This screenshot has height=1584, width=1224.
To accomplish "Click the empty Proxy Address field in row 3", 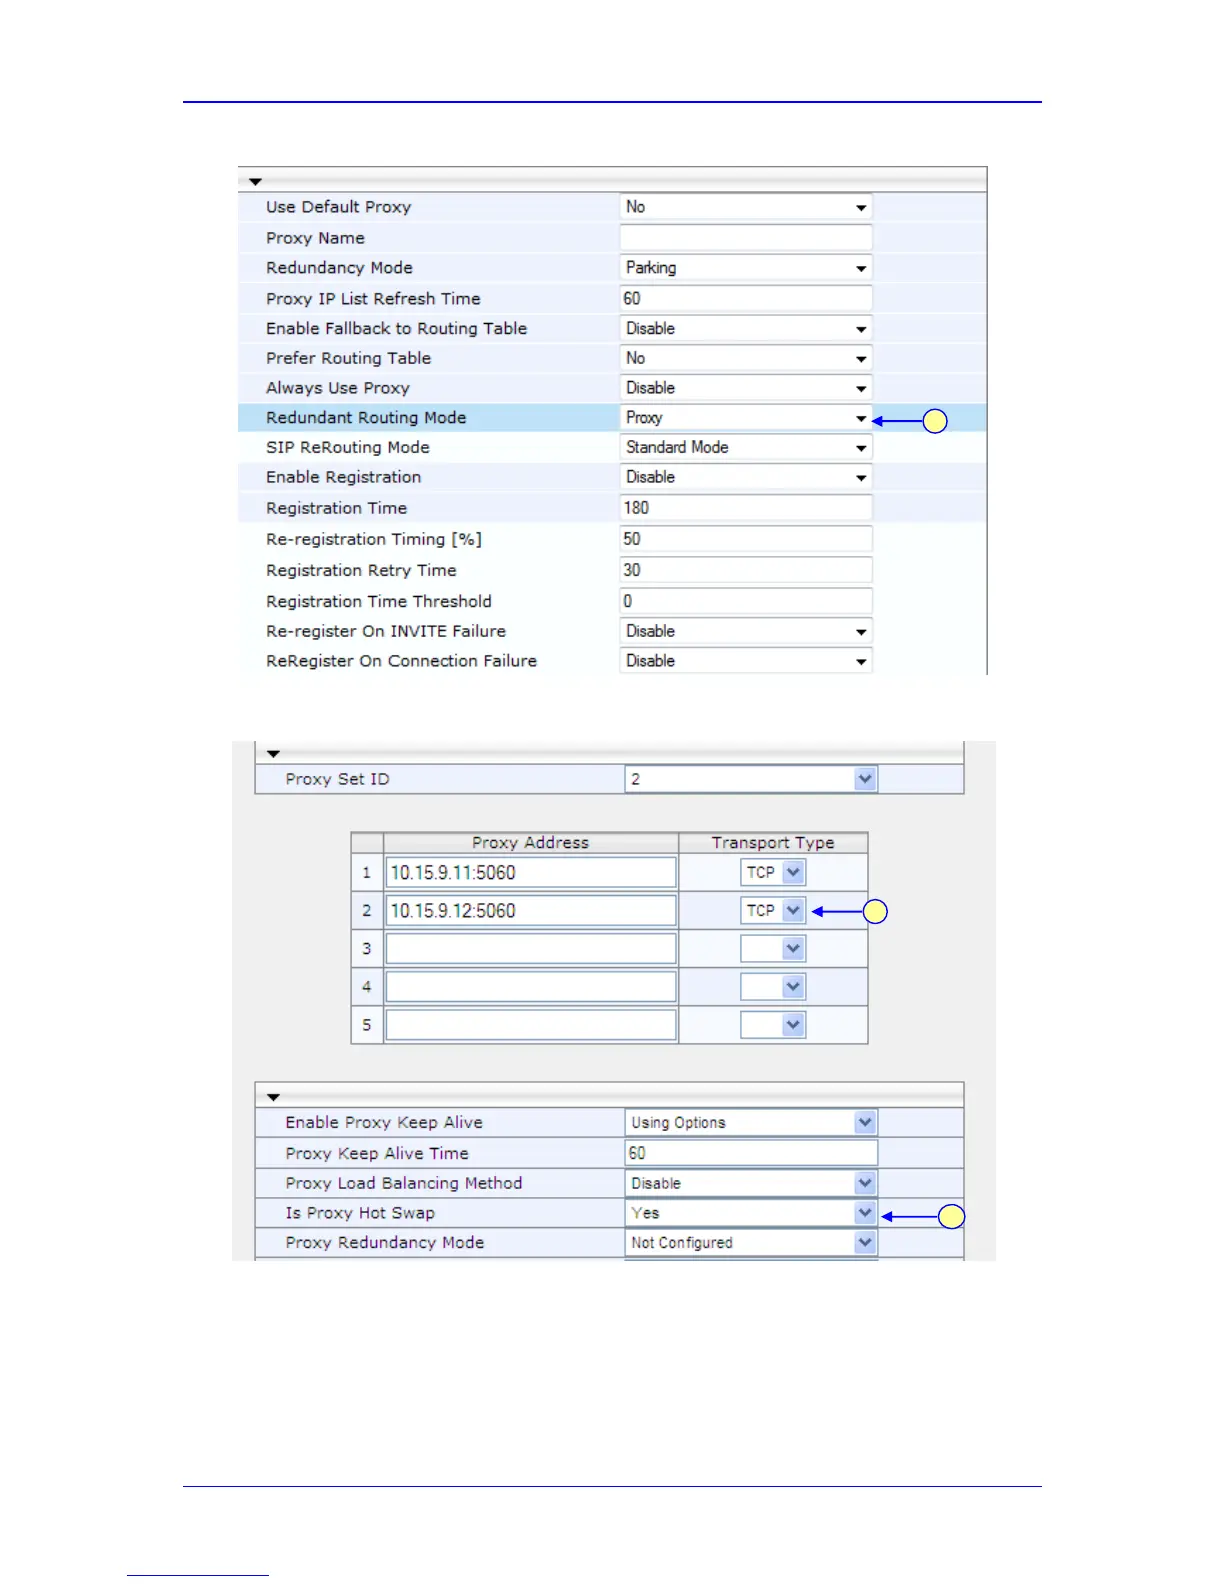I will [531, 949].
